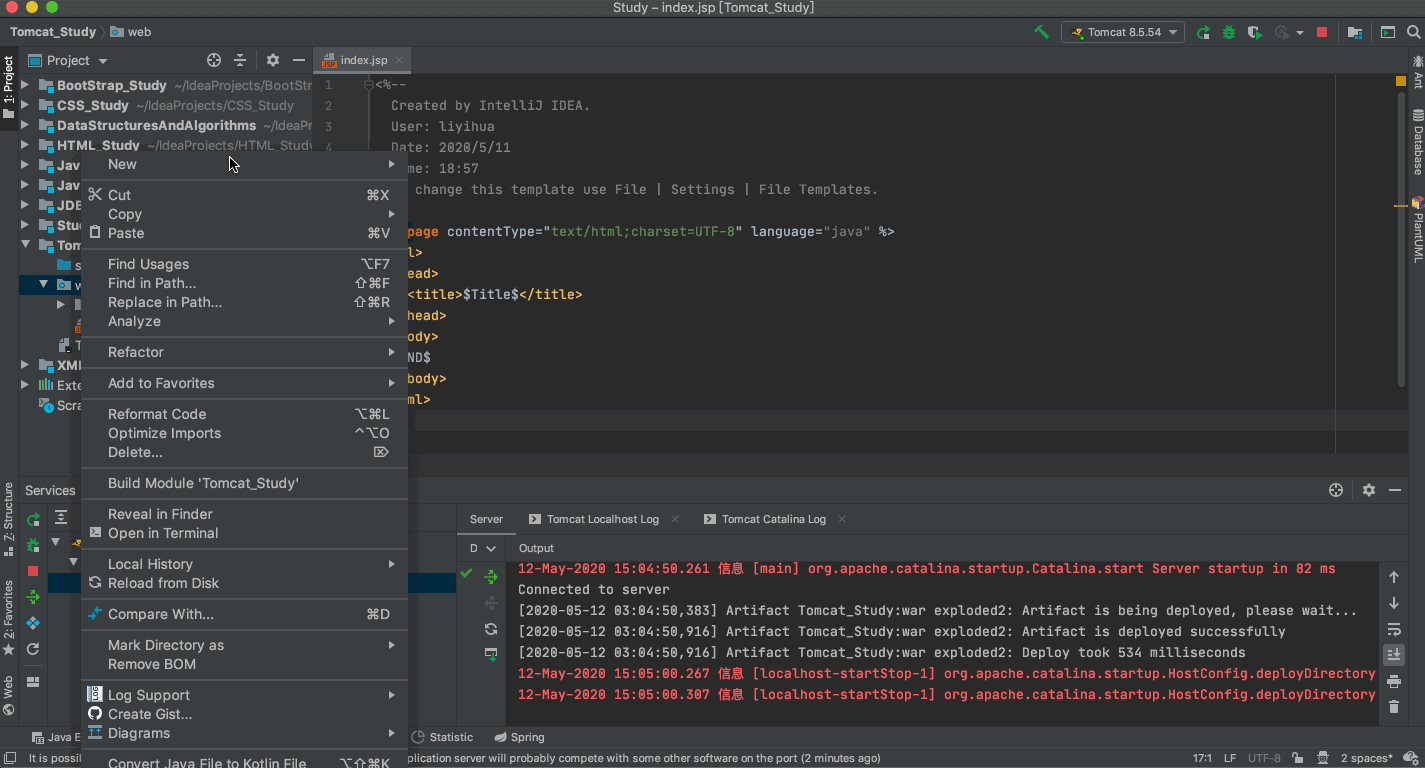Click the hector inspector icon in the status bar
This screenshot has height=768, width=1425.
click(x=1322, y=759)
